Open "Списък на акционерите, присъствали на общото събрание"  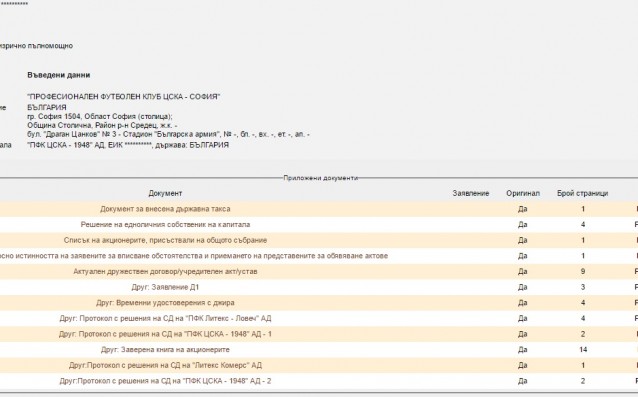tap(165, 240)
